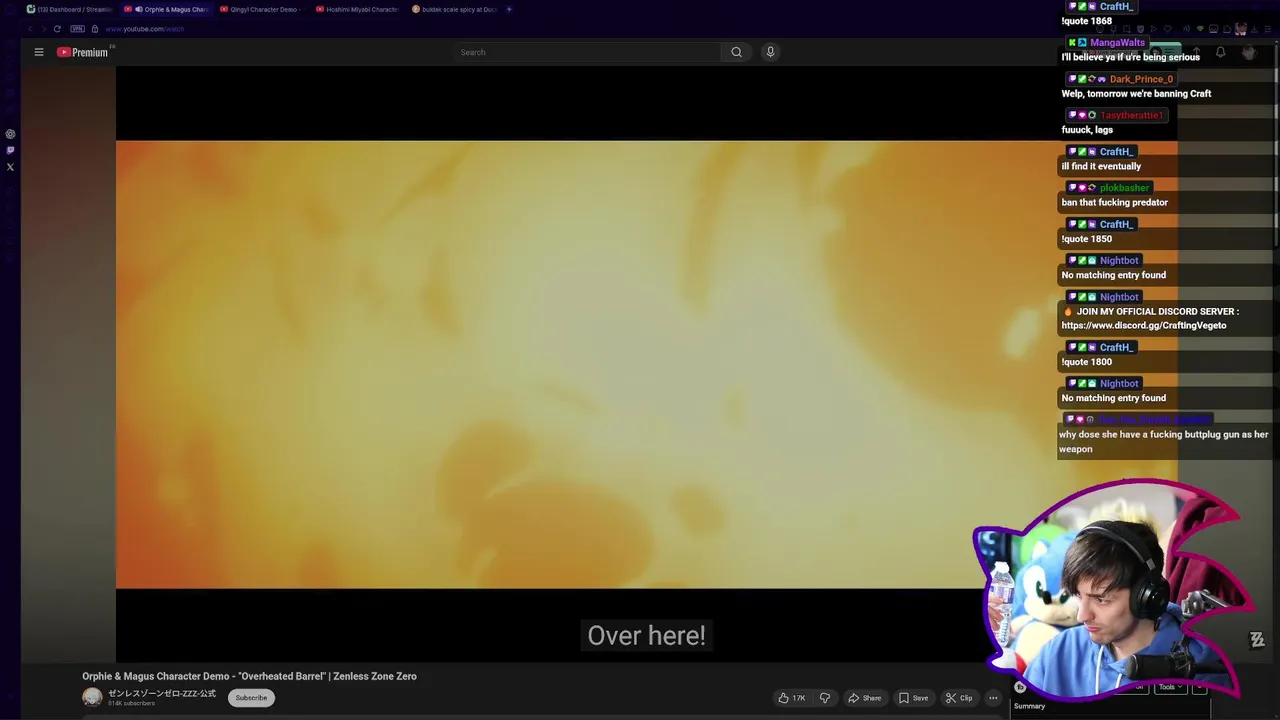Click the video player frame showing 'Over here!'
The height and width of the screenshot is (720, 1280).
pyautogui.click(x=646, y=365)
